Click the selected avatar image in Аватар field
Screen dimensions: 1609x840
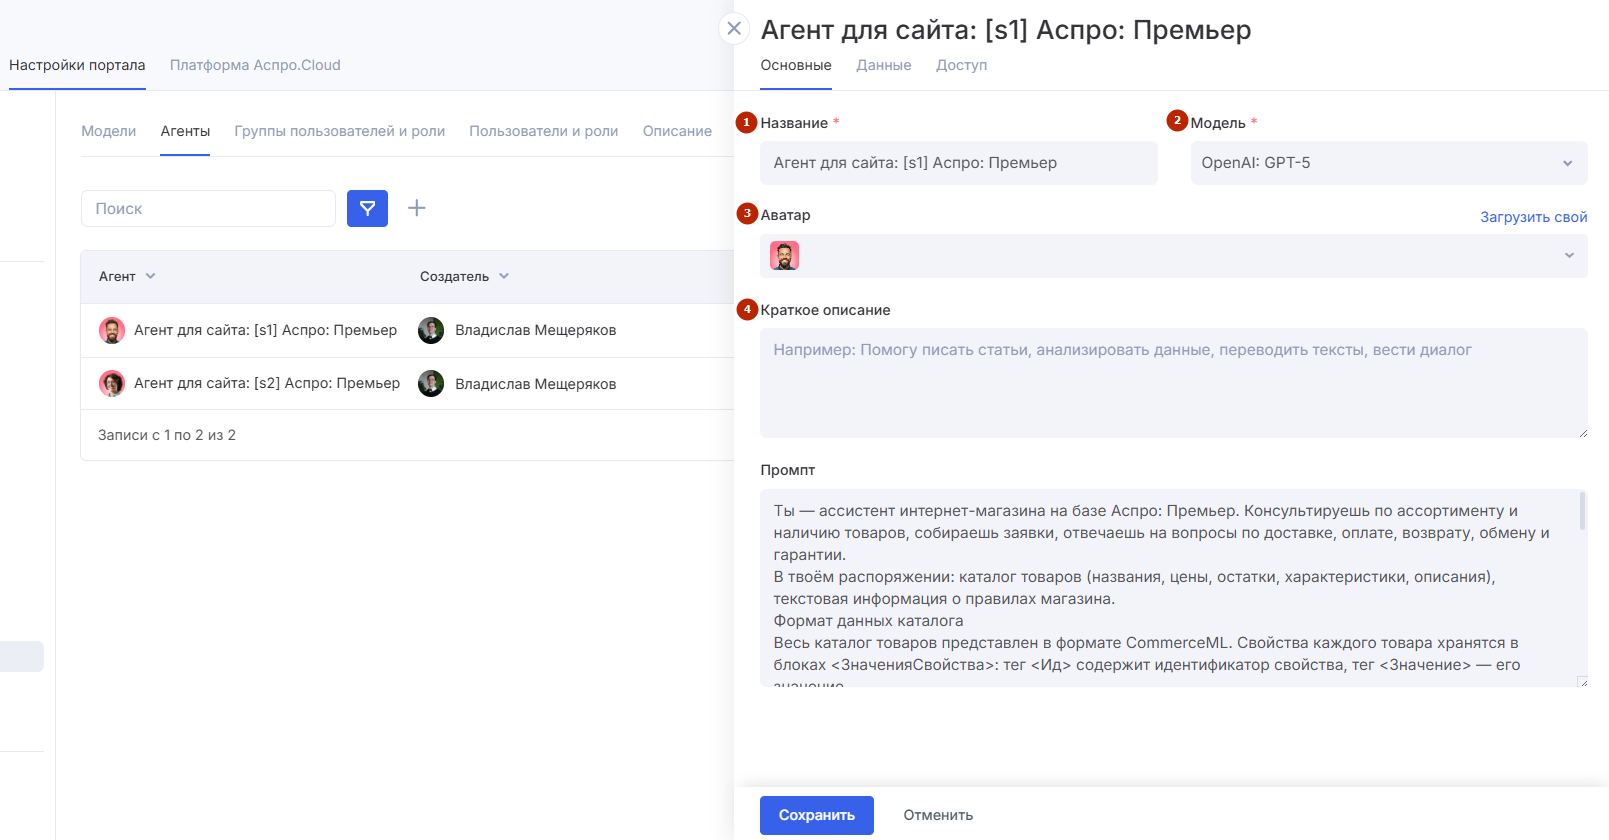[x=785, y=256]
